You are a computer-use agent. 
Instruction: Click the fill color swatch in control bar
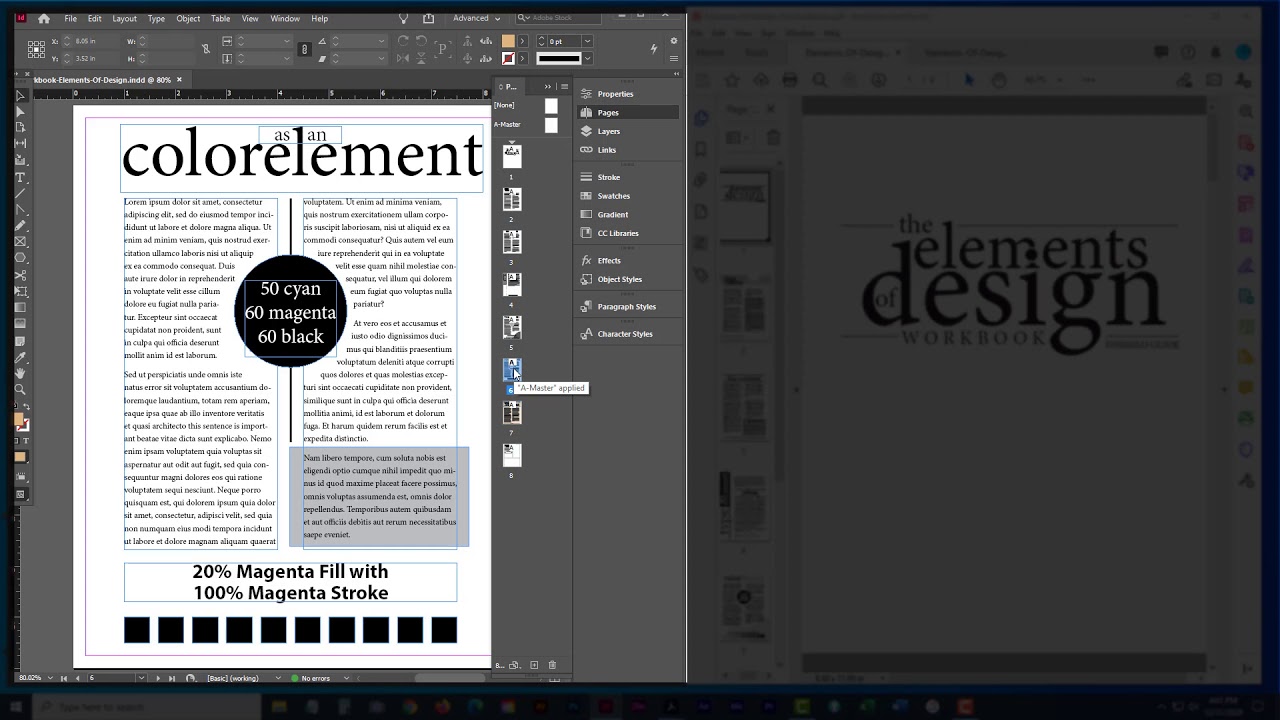click(508, 41)
